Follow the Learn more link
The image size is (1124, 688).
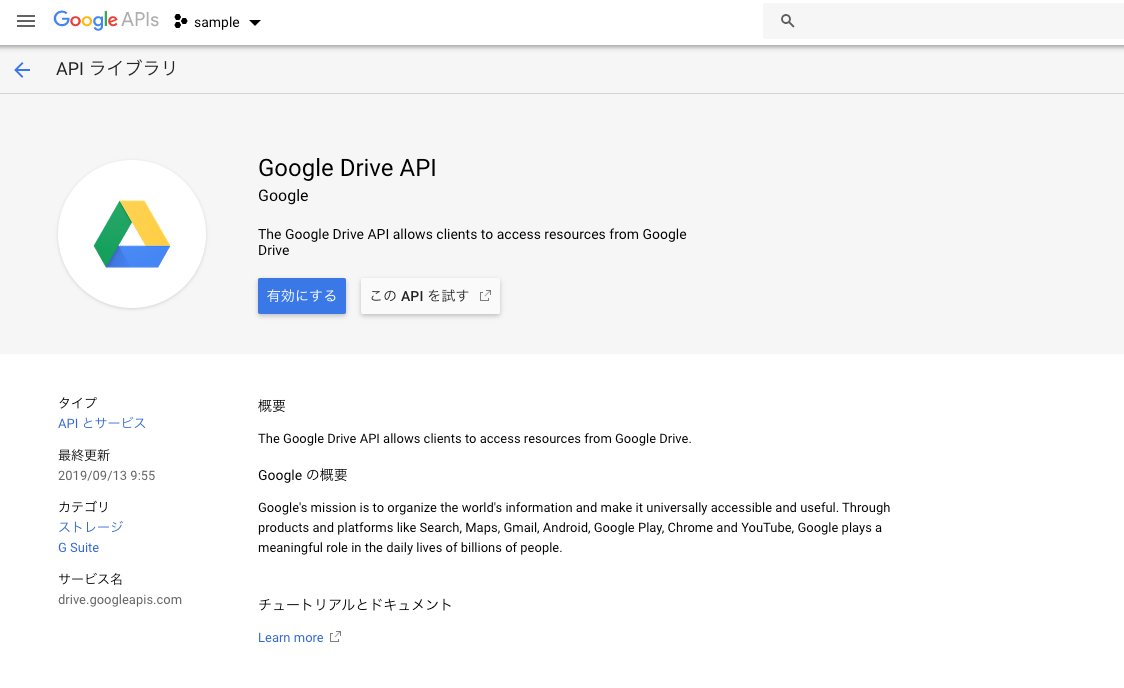pos(291,638)
